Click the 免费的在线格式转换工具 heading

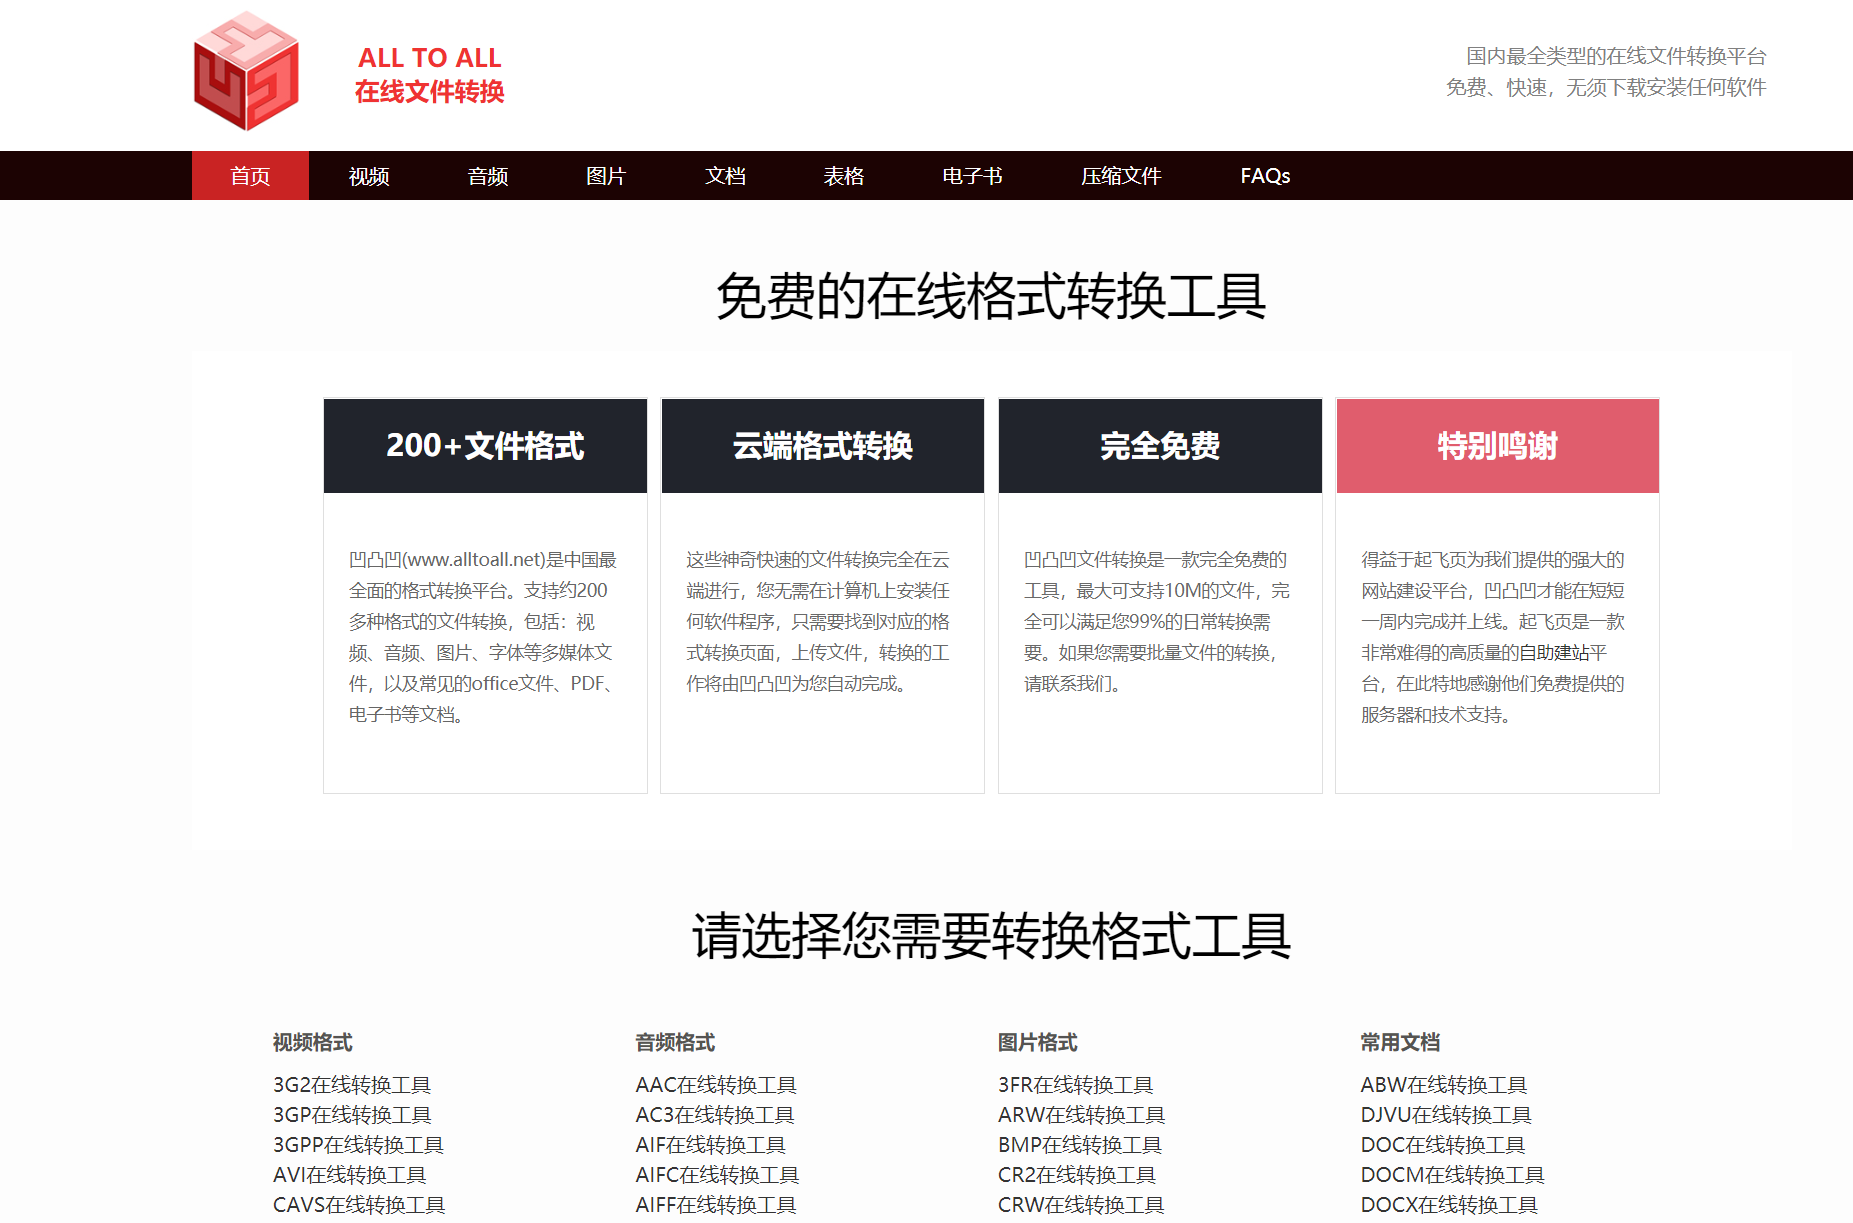coord(991,296)
